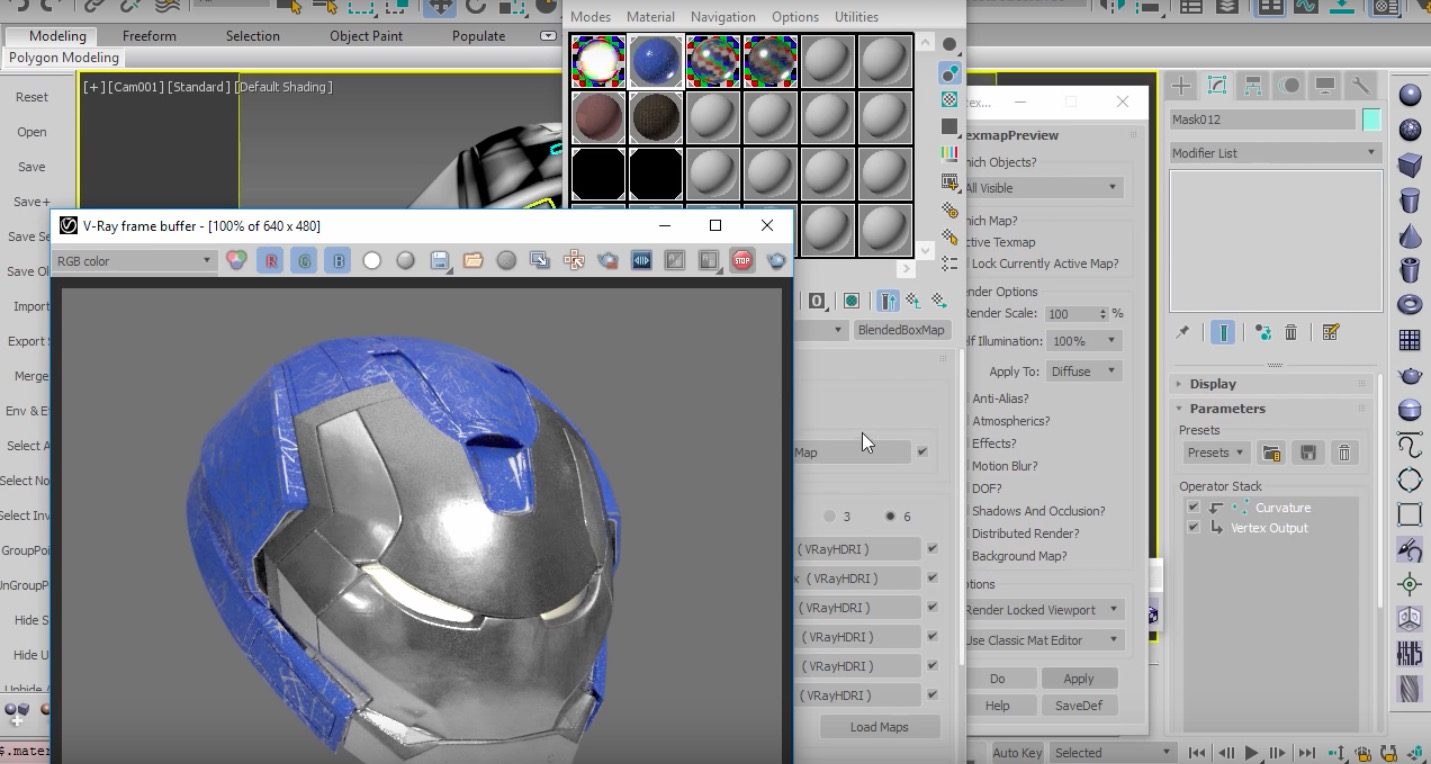Open the Apply To Diffuse dropdown
The width and height of the screenshot is (1431, 764).
1084,371
